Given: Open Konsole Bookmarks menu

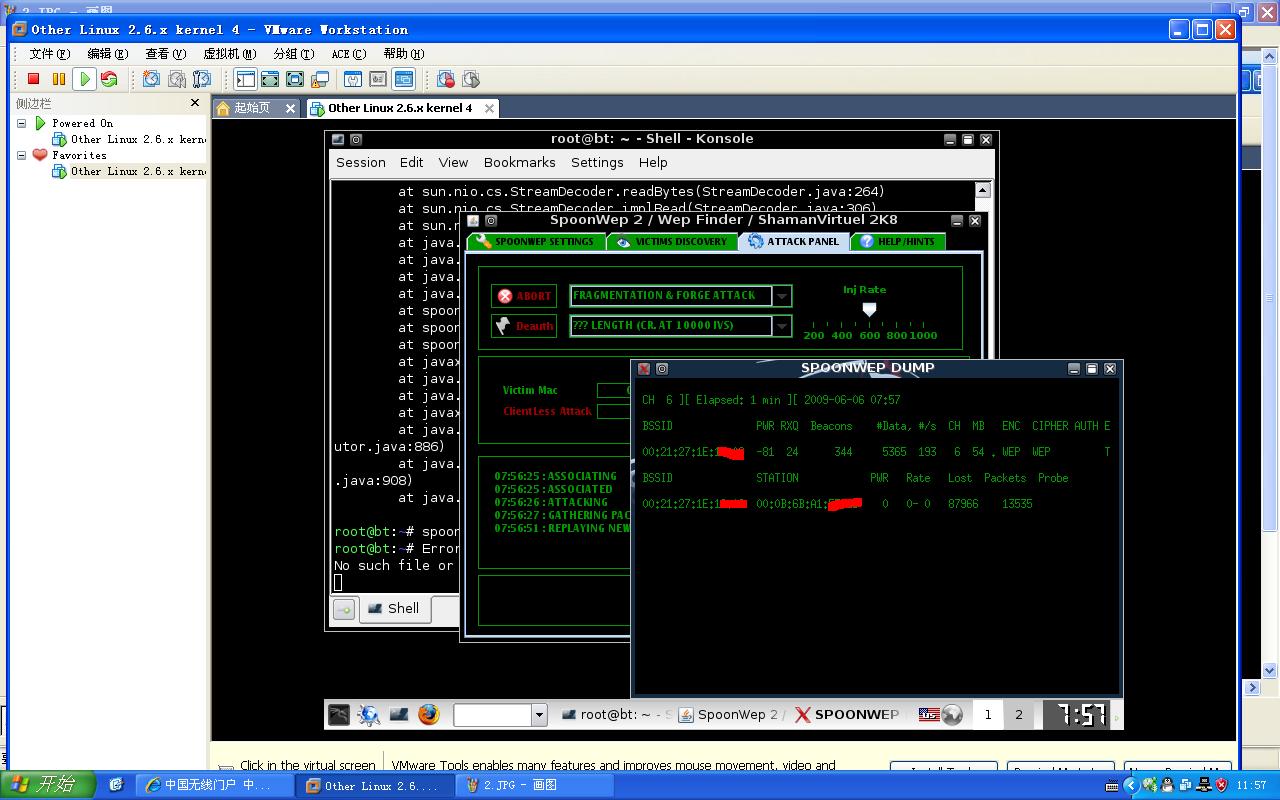Looking at the screenshot, I should [519, 162].
